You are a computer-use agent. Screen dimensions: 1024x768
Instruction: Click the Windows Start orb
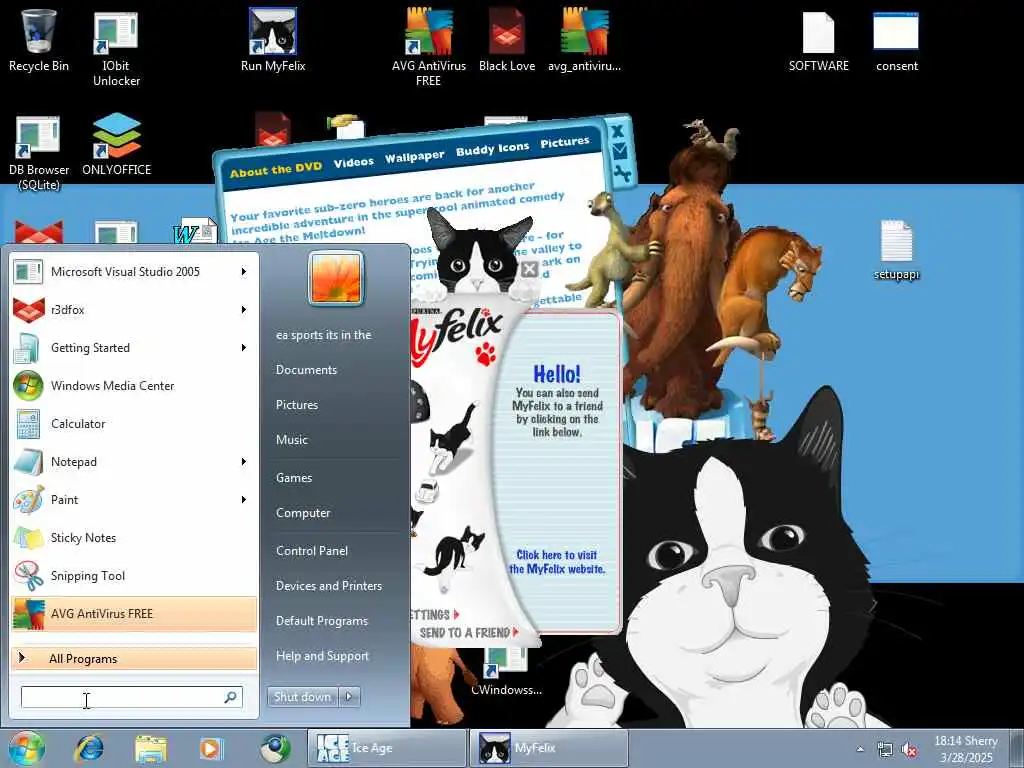tap(26, 748)
